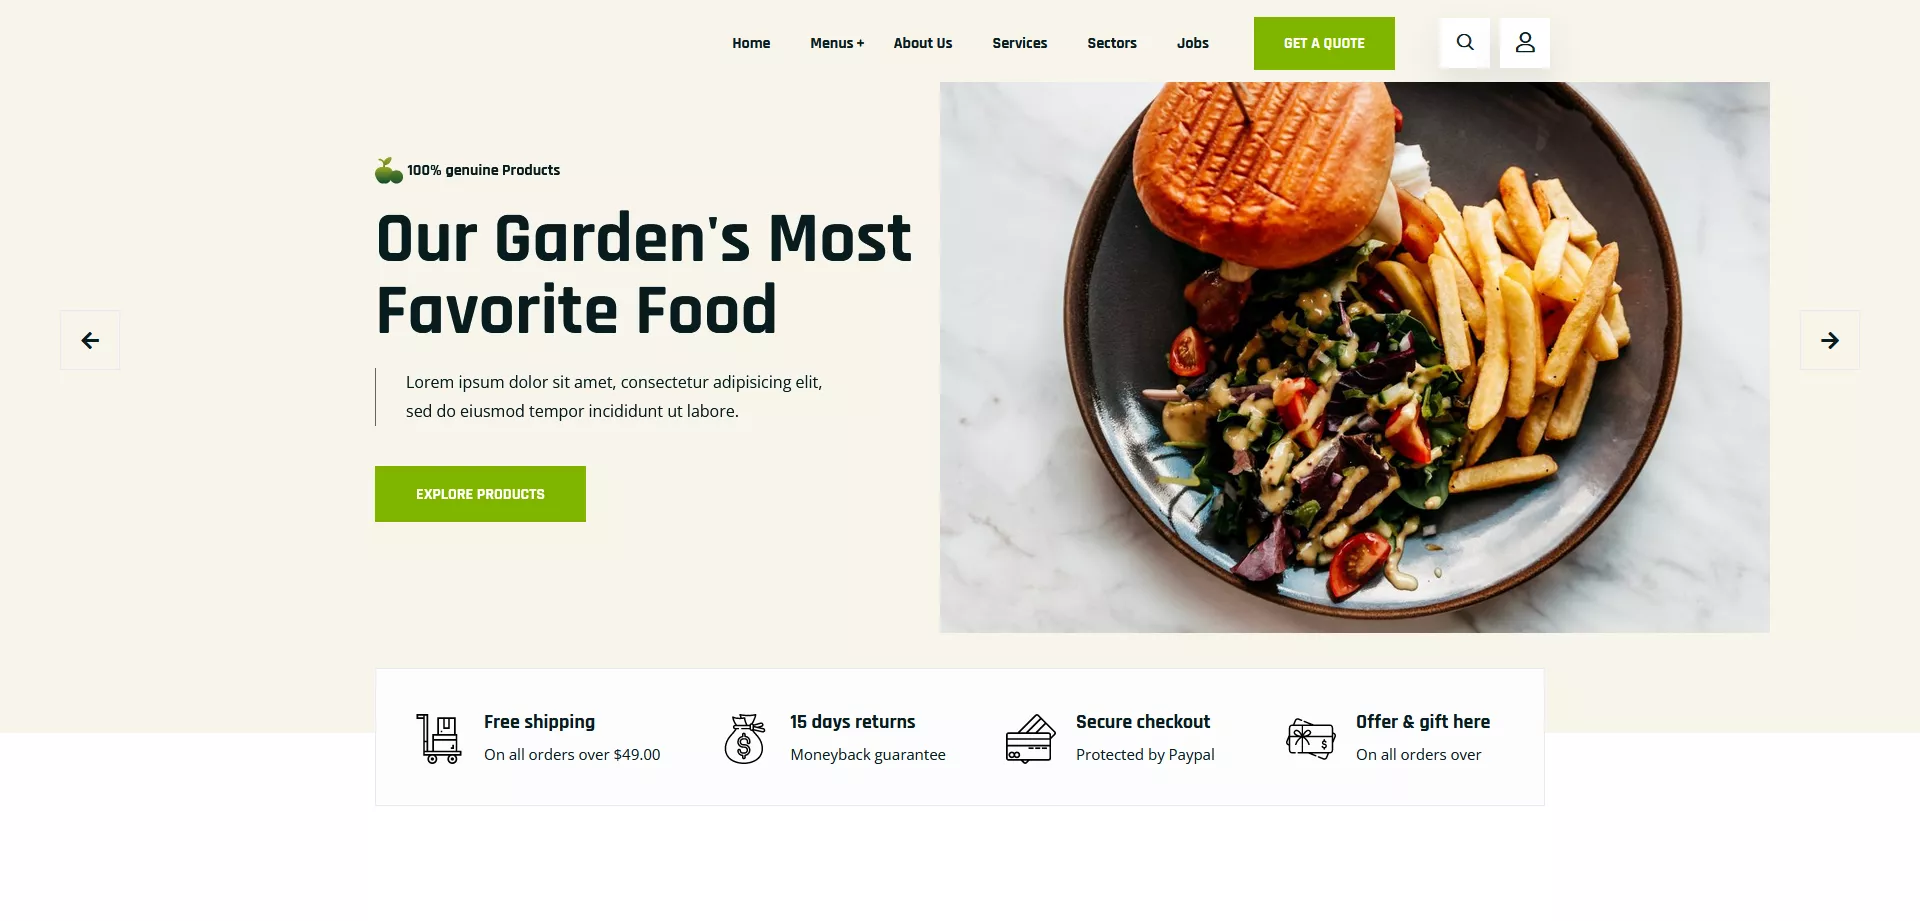Open the search magnifier icon
This screenshot has width=1920, height=921.
[x=1465, y=43]
